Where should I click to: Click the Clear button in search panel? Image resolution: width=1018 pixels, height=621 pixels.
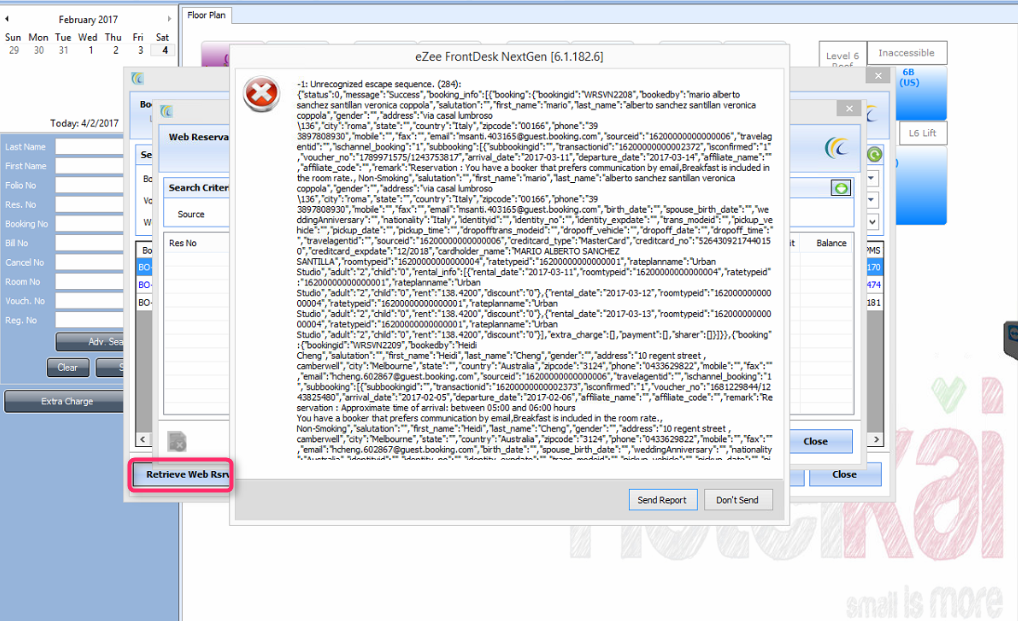click(x=68, y=367)
